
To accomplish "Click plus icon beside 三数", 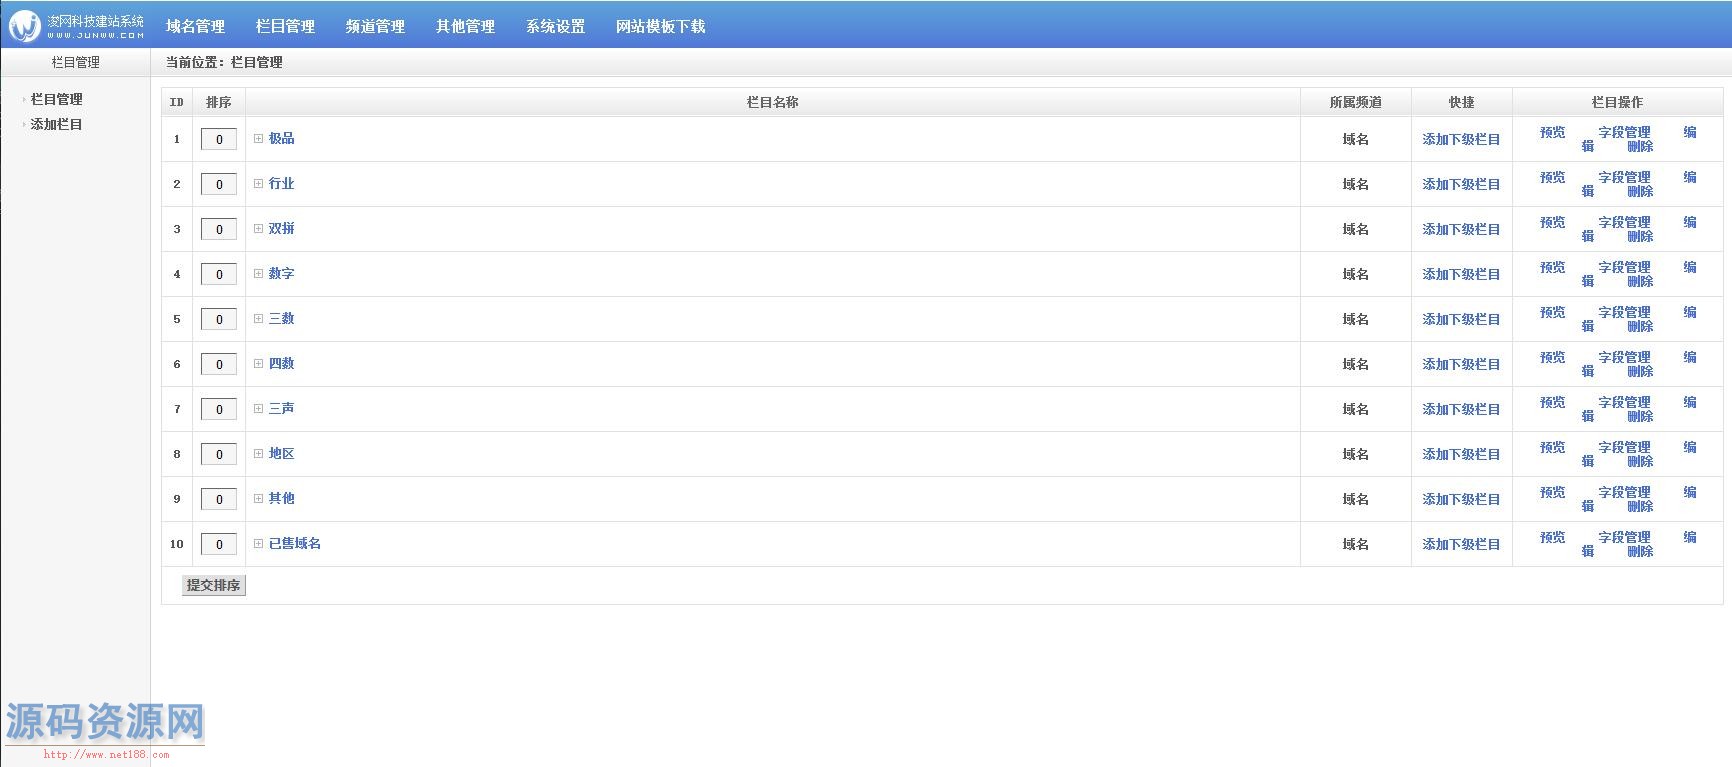I will click(x=258, y=319).
